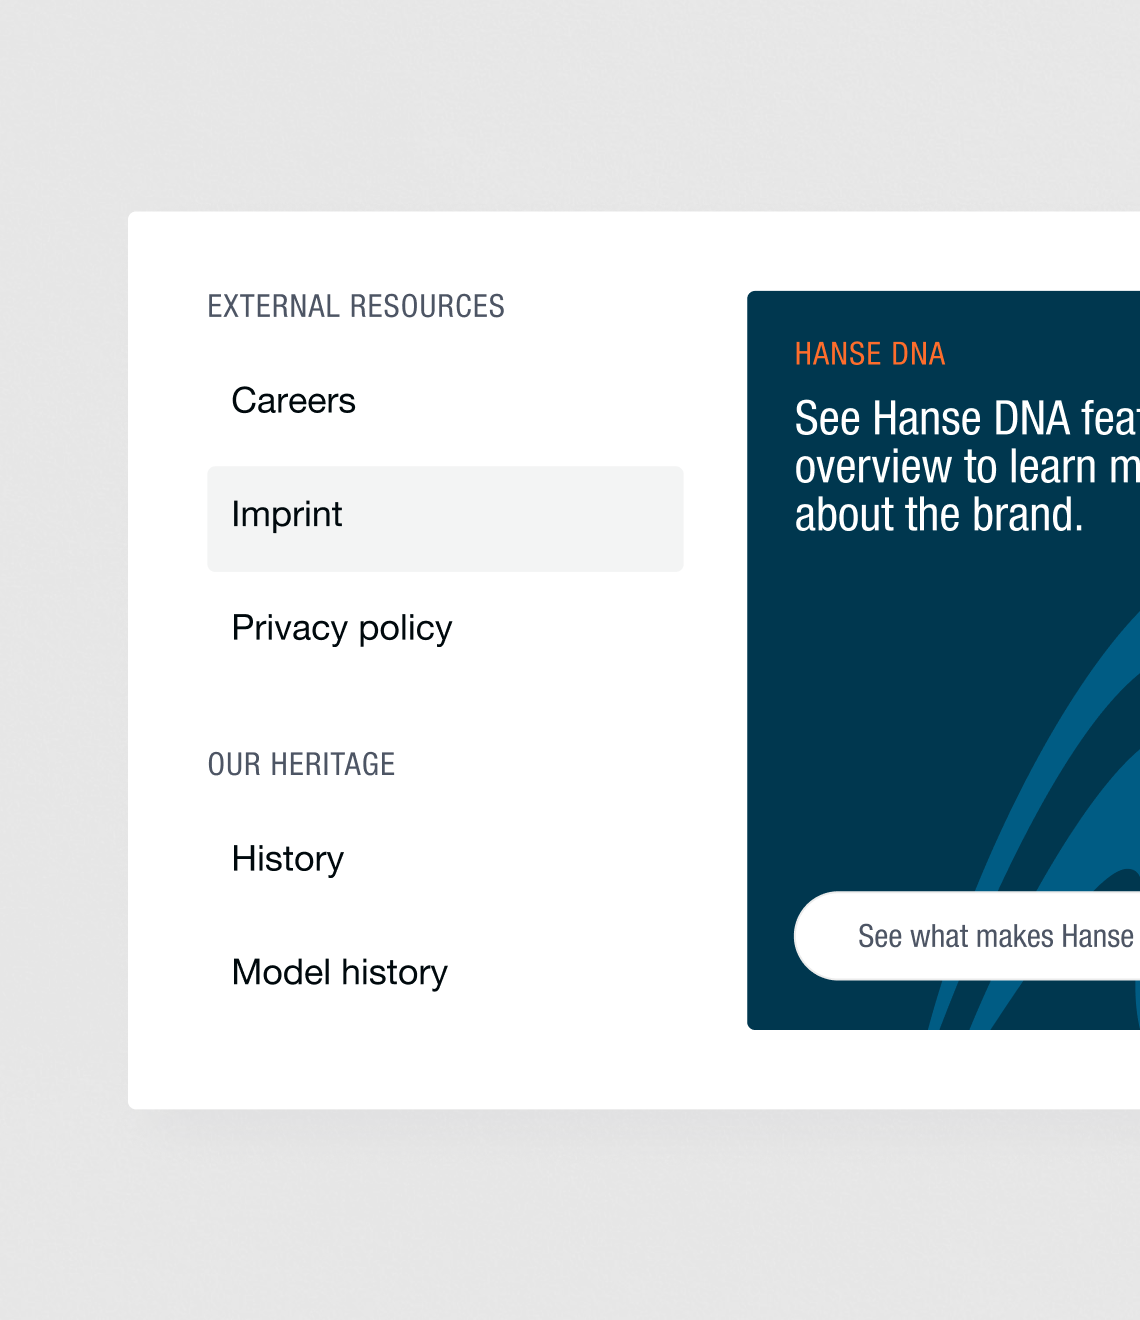View the History page under Our Heritage
The image size is (1140, 1320).
(x=287, y=858)
